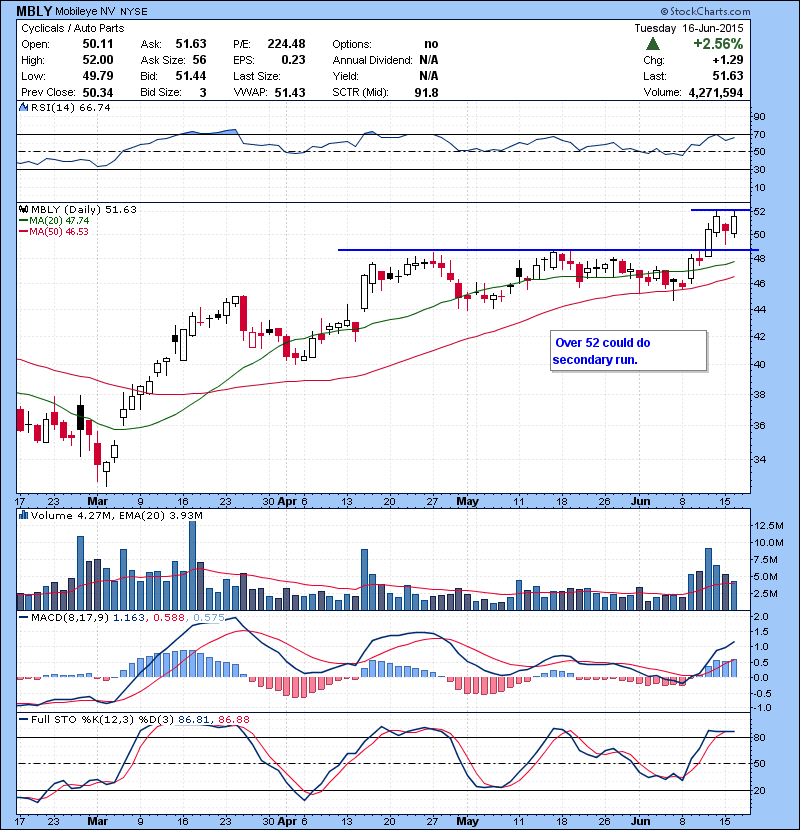Viewport: 800px width, 830px height.
Task: Click the MBLY (Daily) 51.63 legend
Action: point(84,210)
